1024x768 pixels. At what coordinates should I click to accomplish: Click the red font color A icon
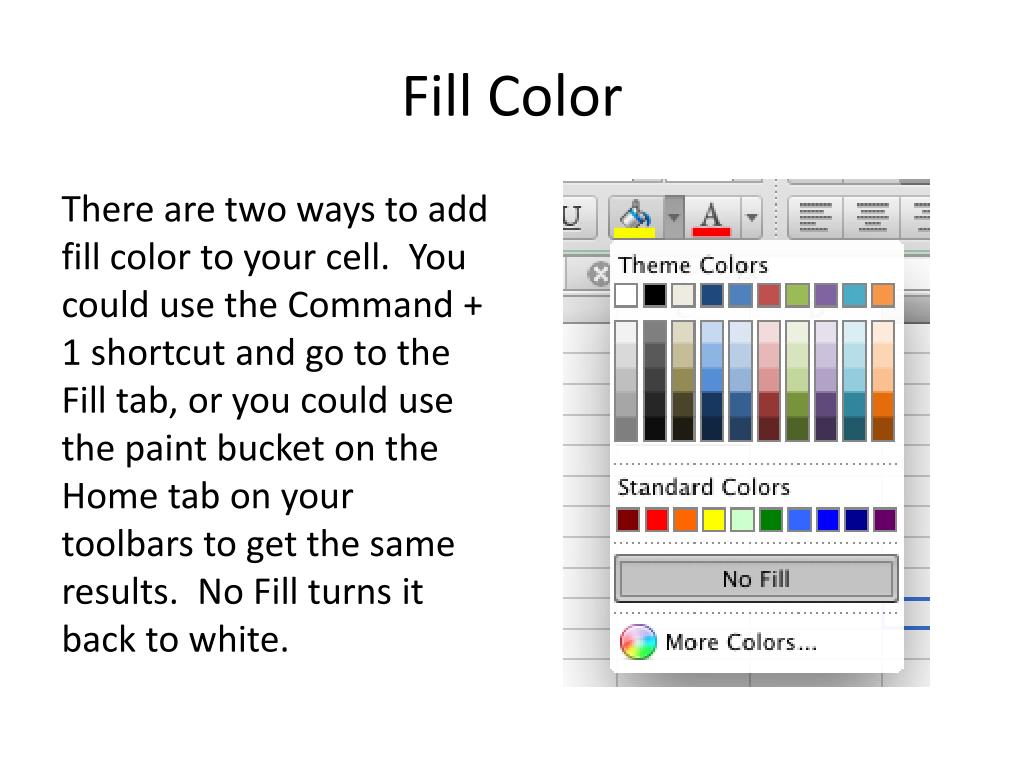click(x=711, y=217)
